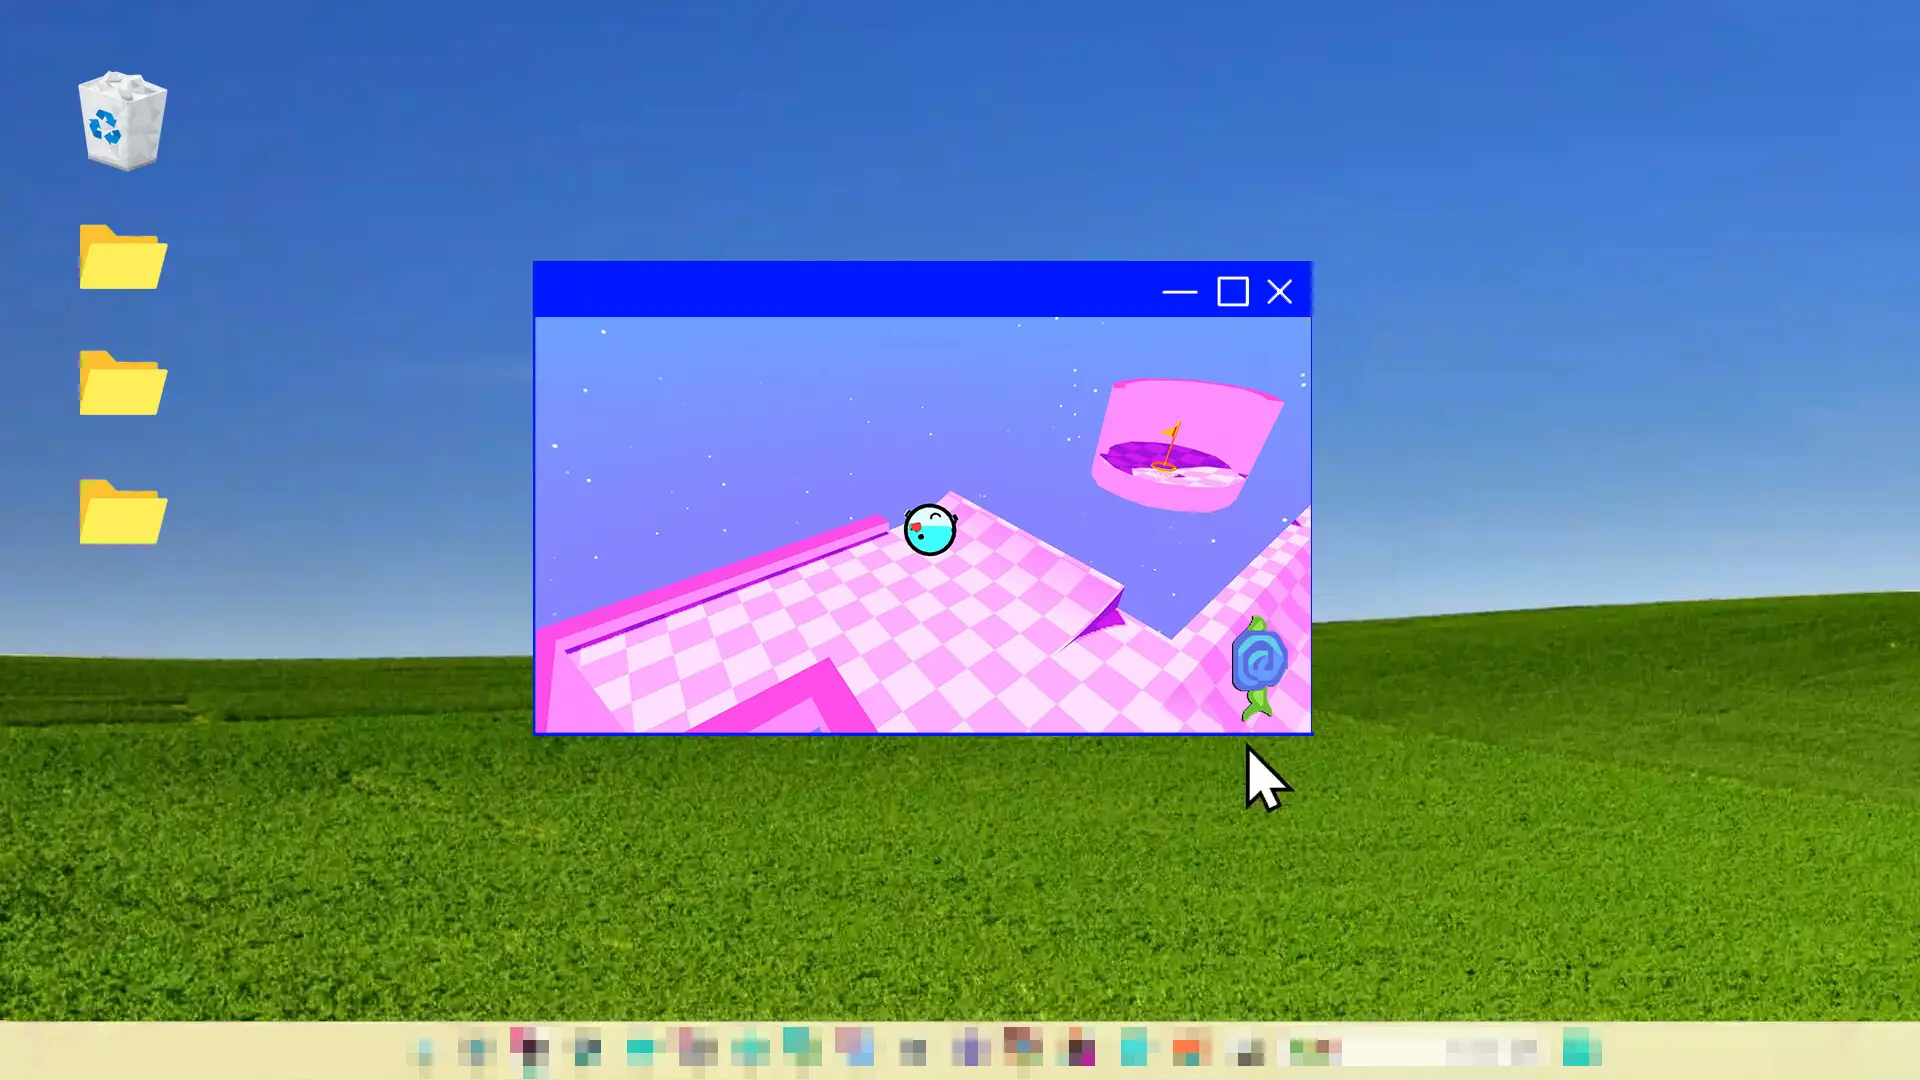The height and width of the screenshot is (1080, 1920).
Task: Click the round cyan ball character
Action: [930, 530]
